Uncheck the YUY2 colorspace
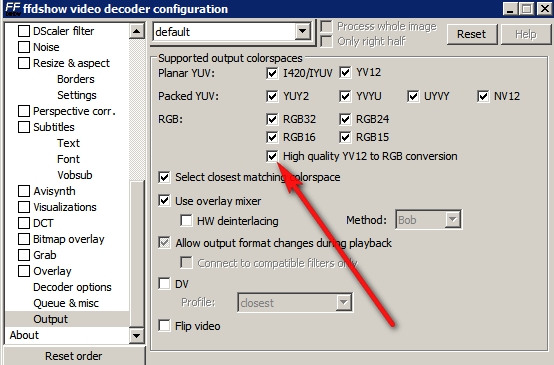554x365 pixels. click(x=272, y=96)
